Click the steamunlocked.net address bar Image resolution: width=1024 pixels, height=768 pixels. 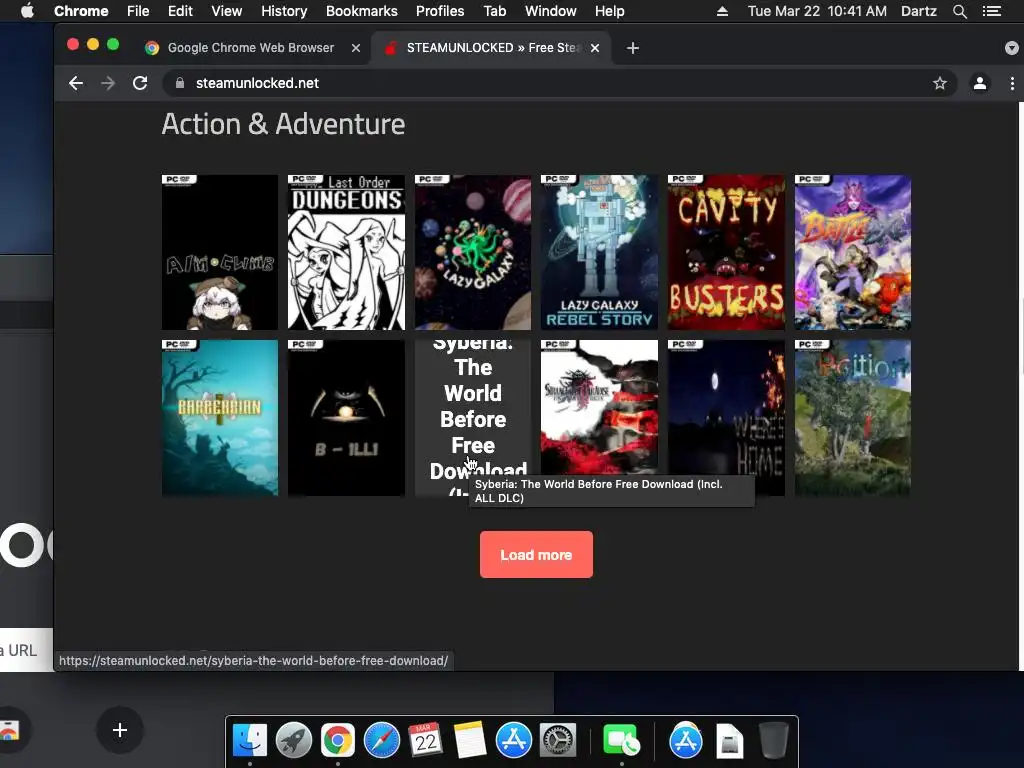[560, 83]
